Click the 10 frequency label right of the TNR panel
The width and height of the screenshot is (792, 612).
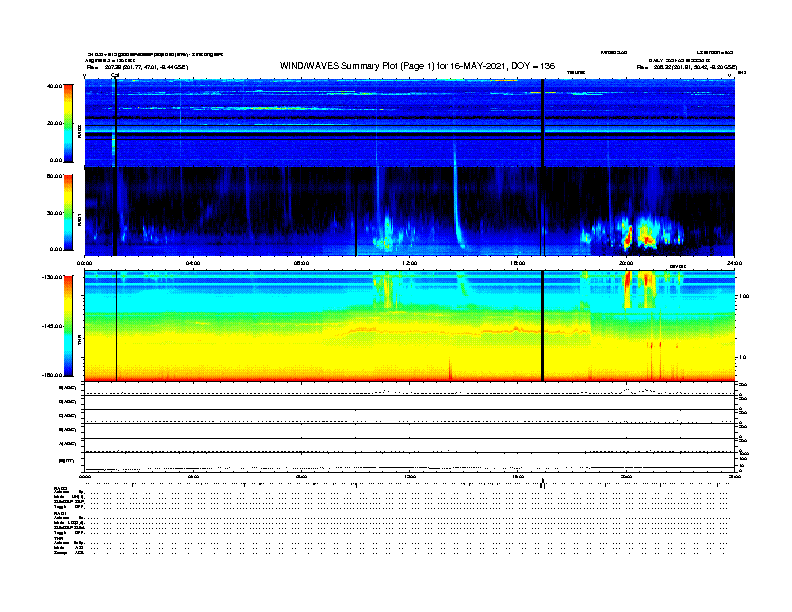pyautogui.click(x=743, y=357)
